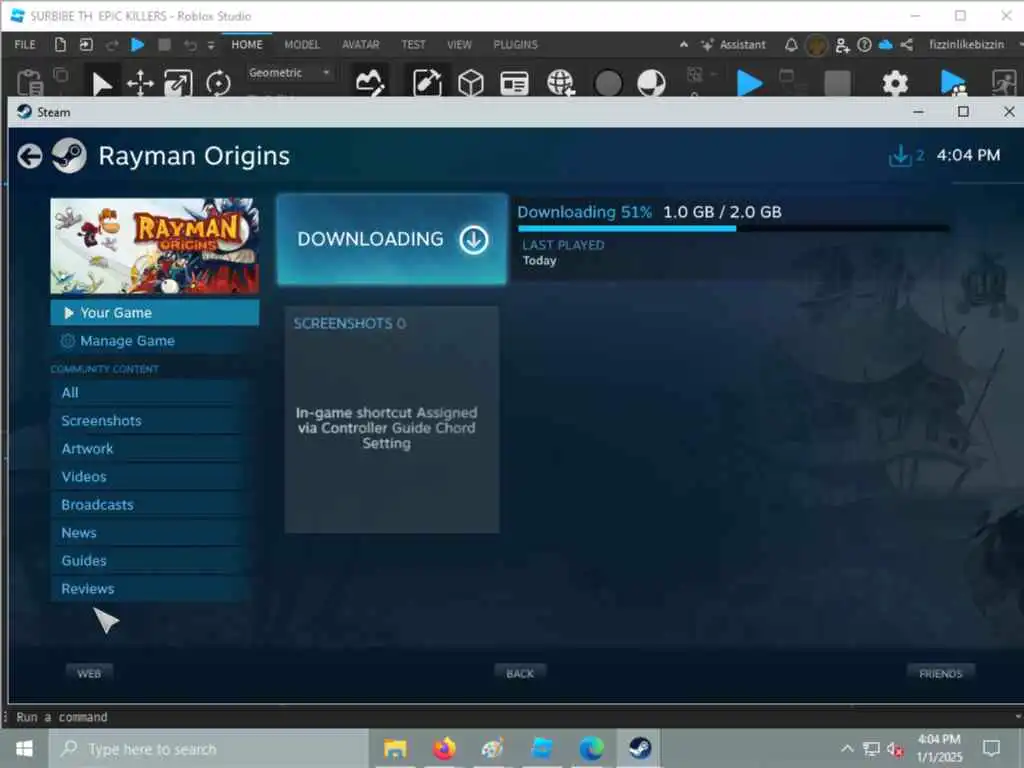Click the BACK button at the bottom
This screenshot has width=1024, height=768.
pyautogui.click(x=520, y=673)
